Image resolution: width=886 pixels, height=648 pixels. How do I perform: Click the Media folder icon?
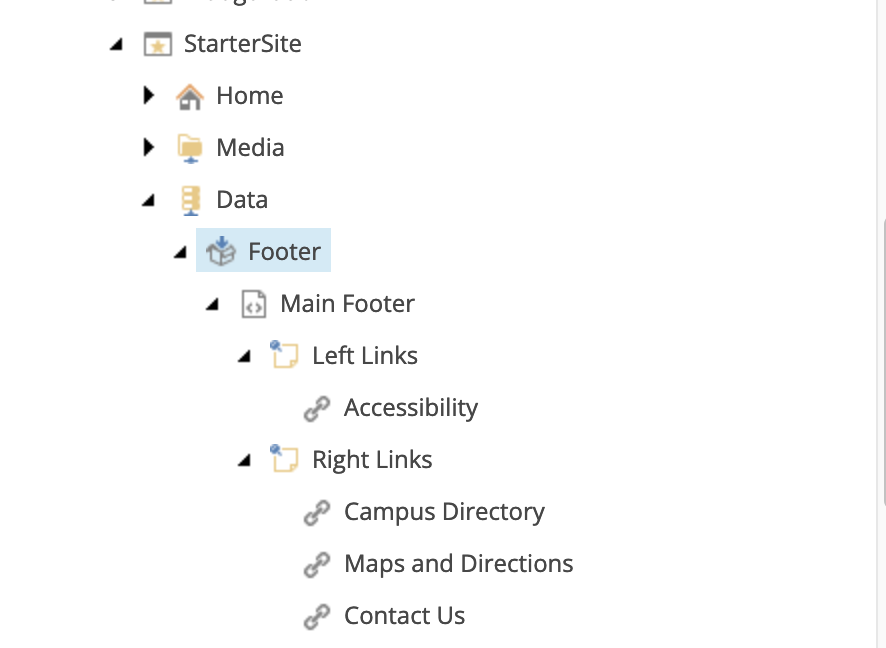click(190, 147)
